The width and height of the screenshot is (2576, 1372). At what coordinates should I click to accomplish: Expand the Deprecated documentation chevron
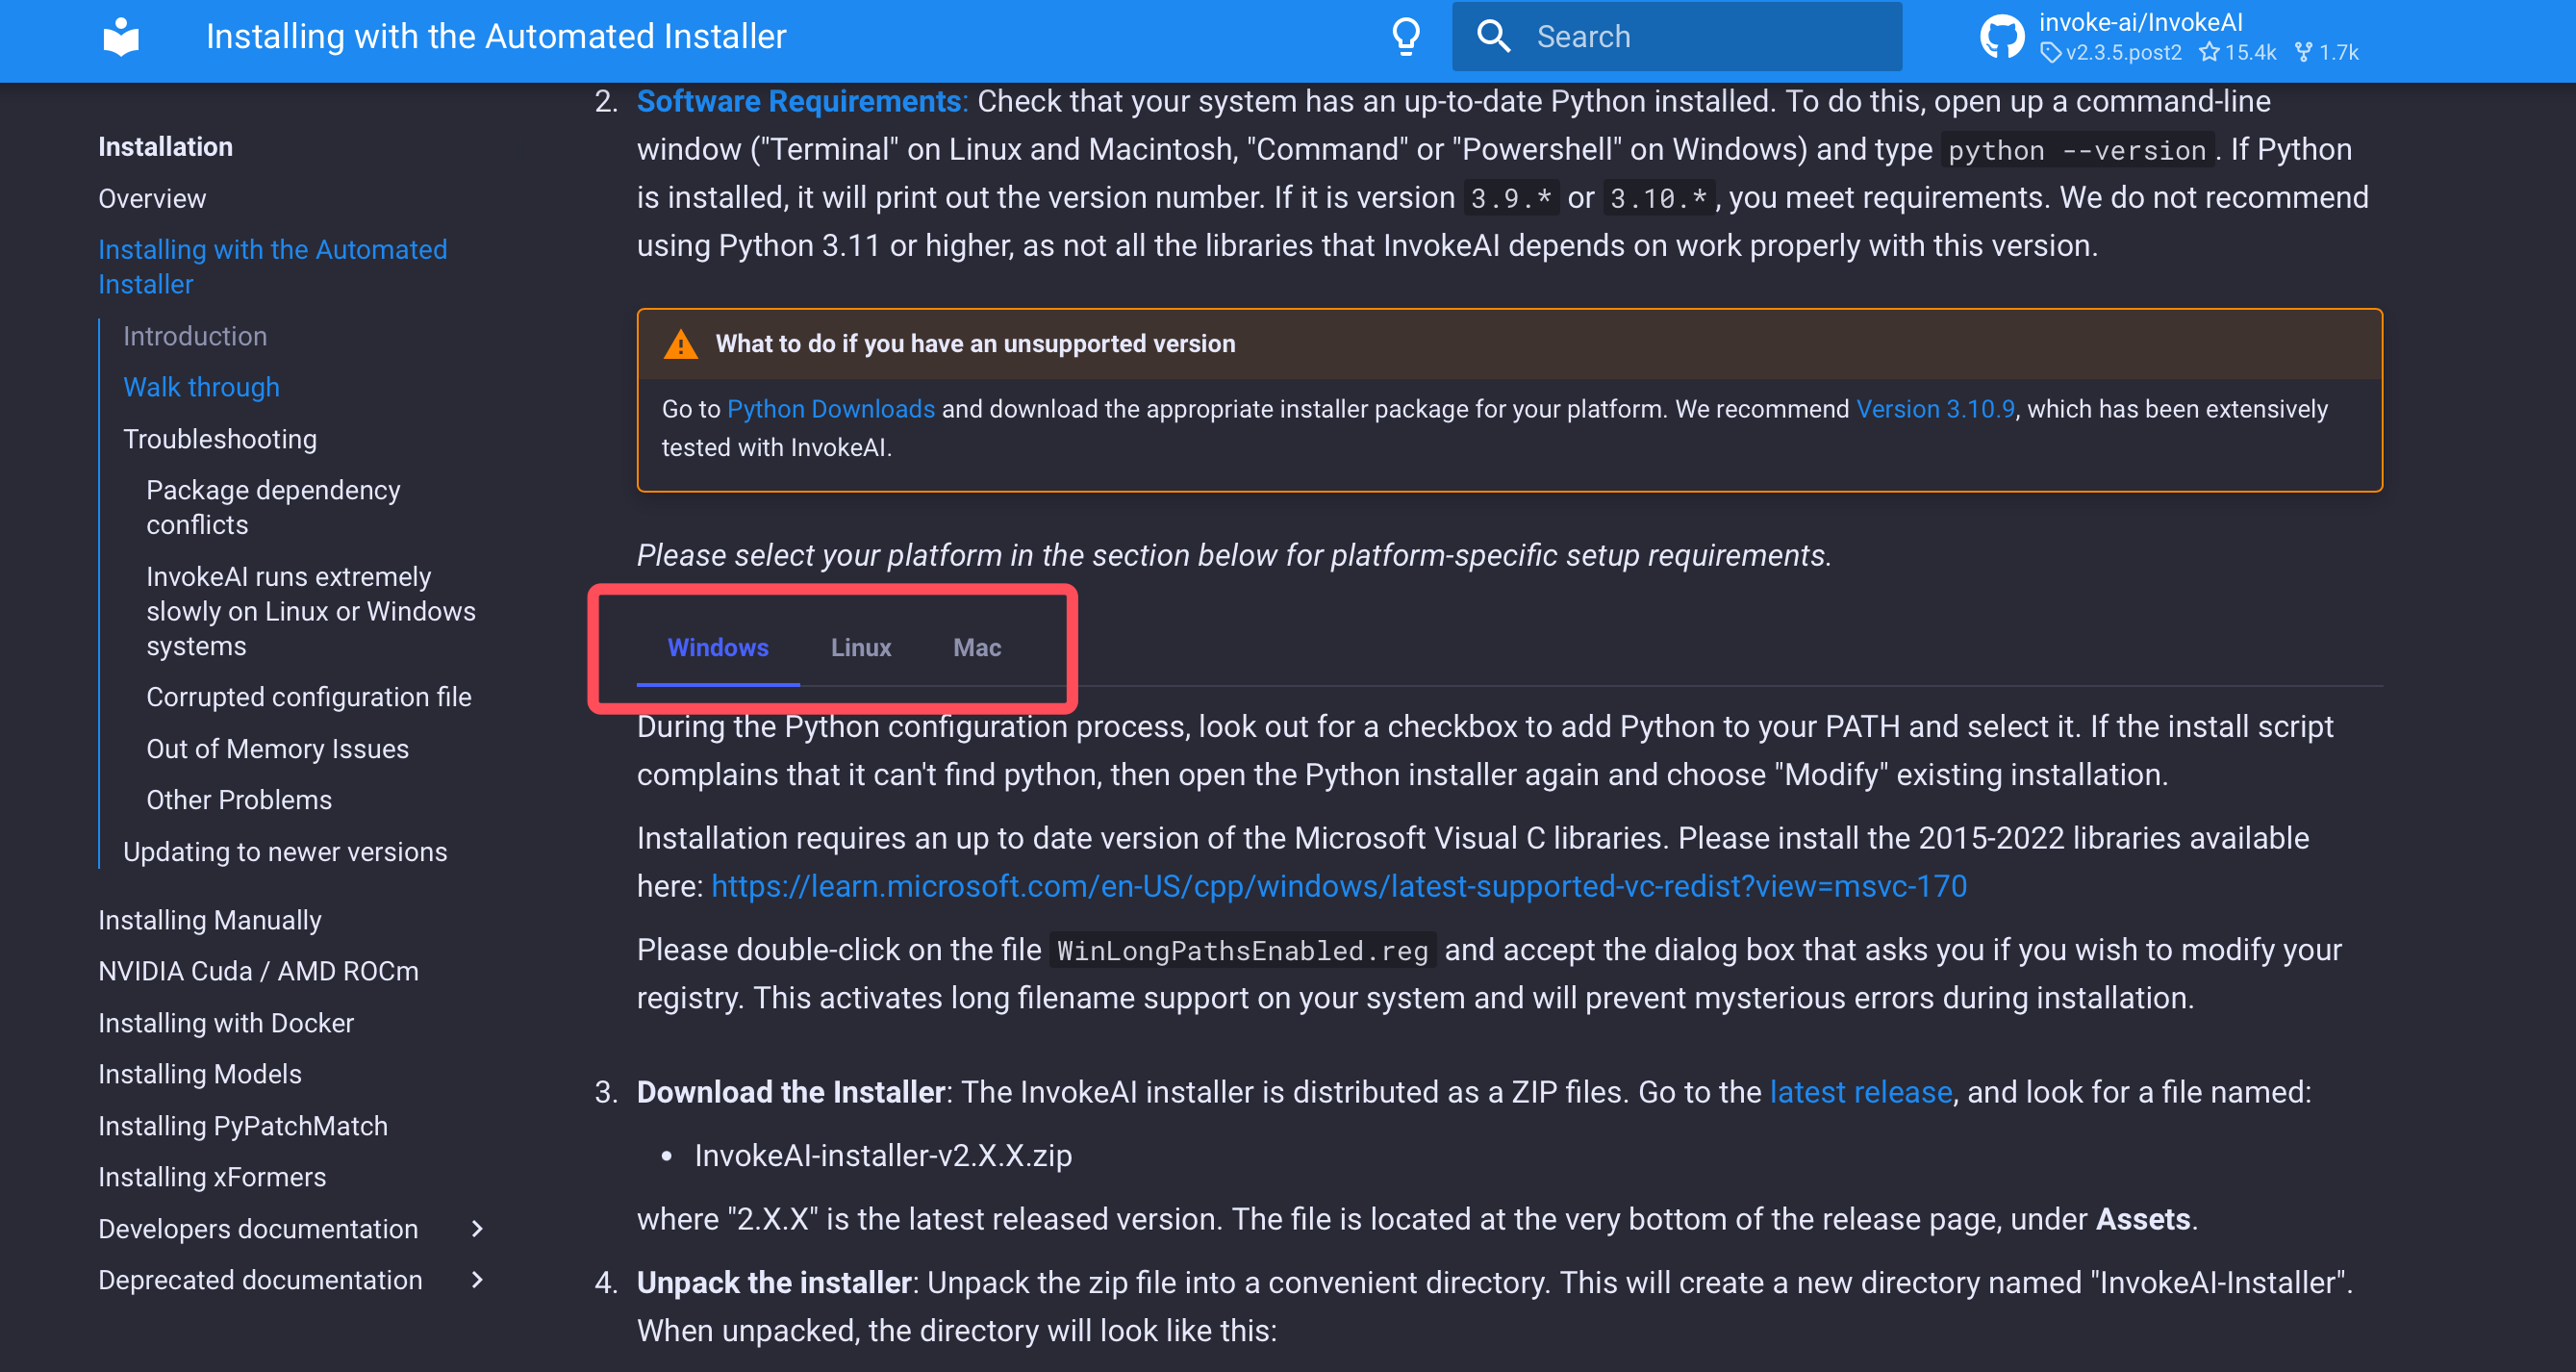477,1279
